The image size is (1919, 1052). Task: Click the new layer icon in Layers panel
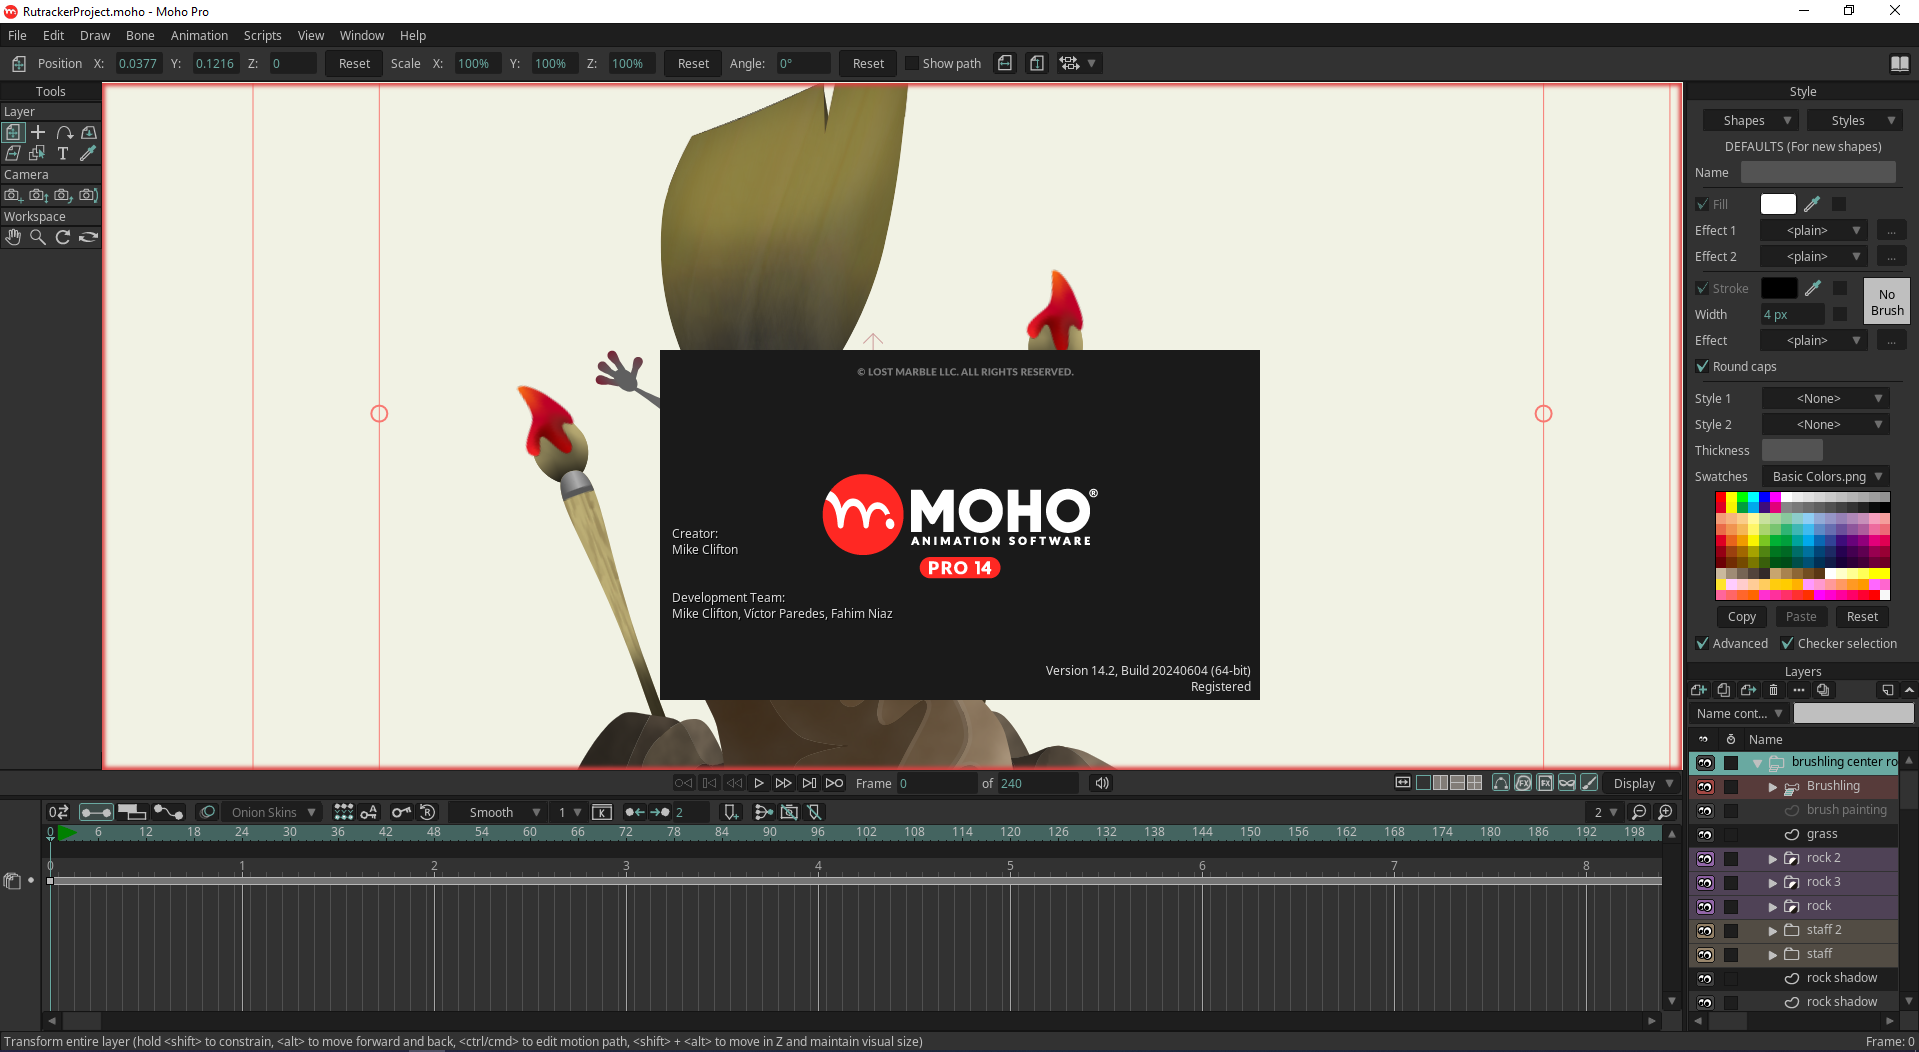click(1698, 690)
